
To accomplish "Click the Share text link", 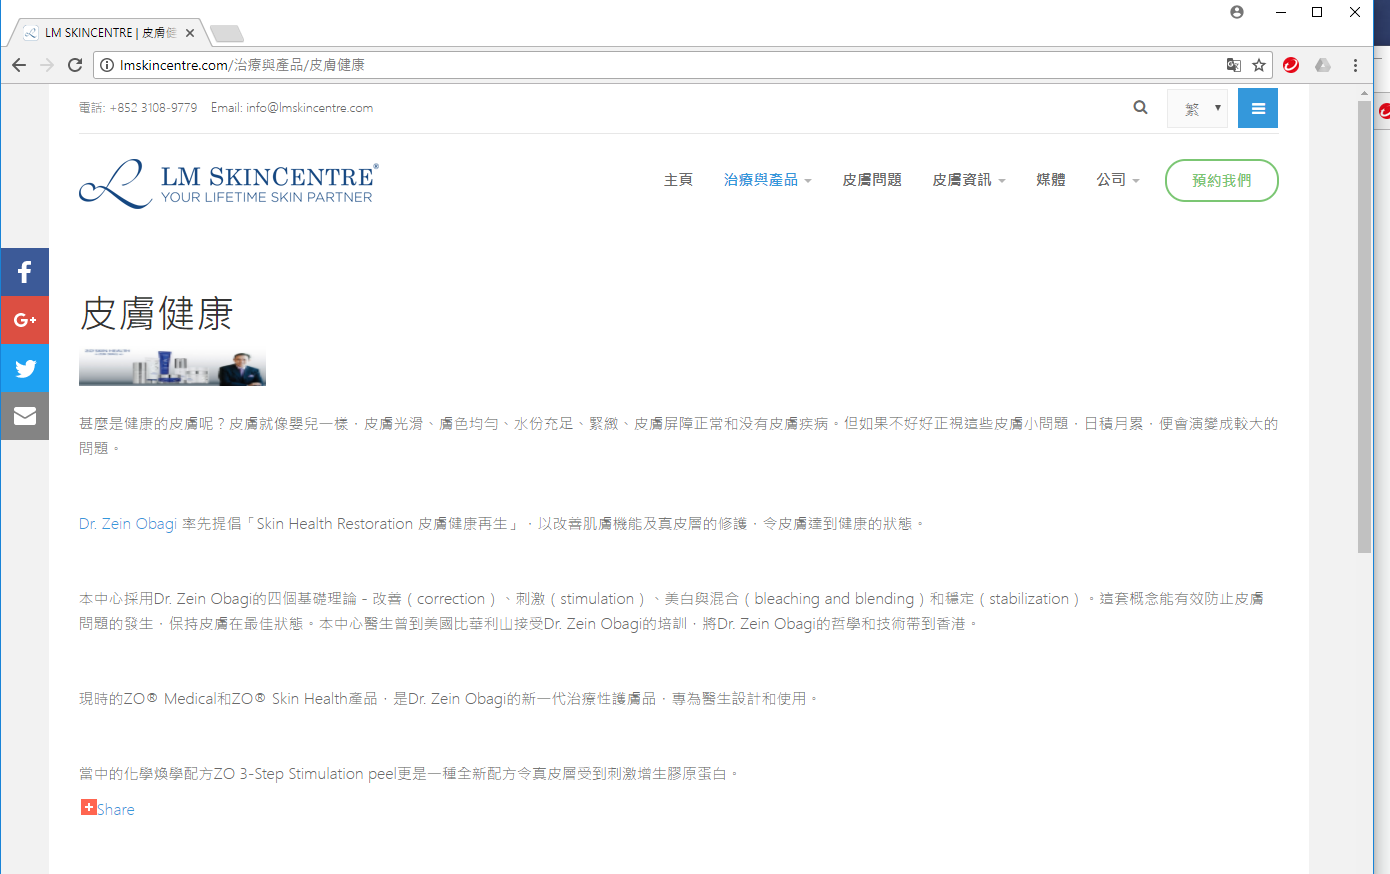I will [115, 810].
